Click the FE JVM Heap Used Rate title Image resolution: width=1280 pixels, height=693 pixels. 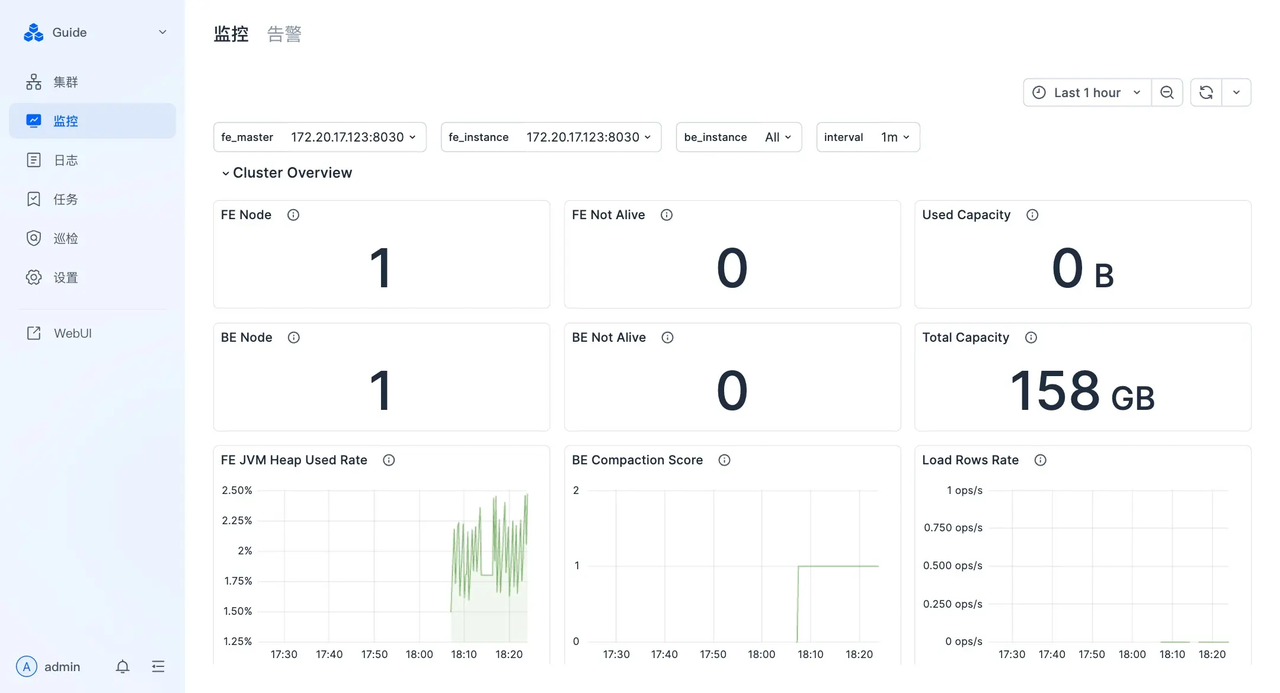[x=294, y=461]
